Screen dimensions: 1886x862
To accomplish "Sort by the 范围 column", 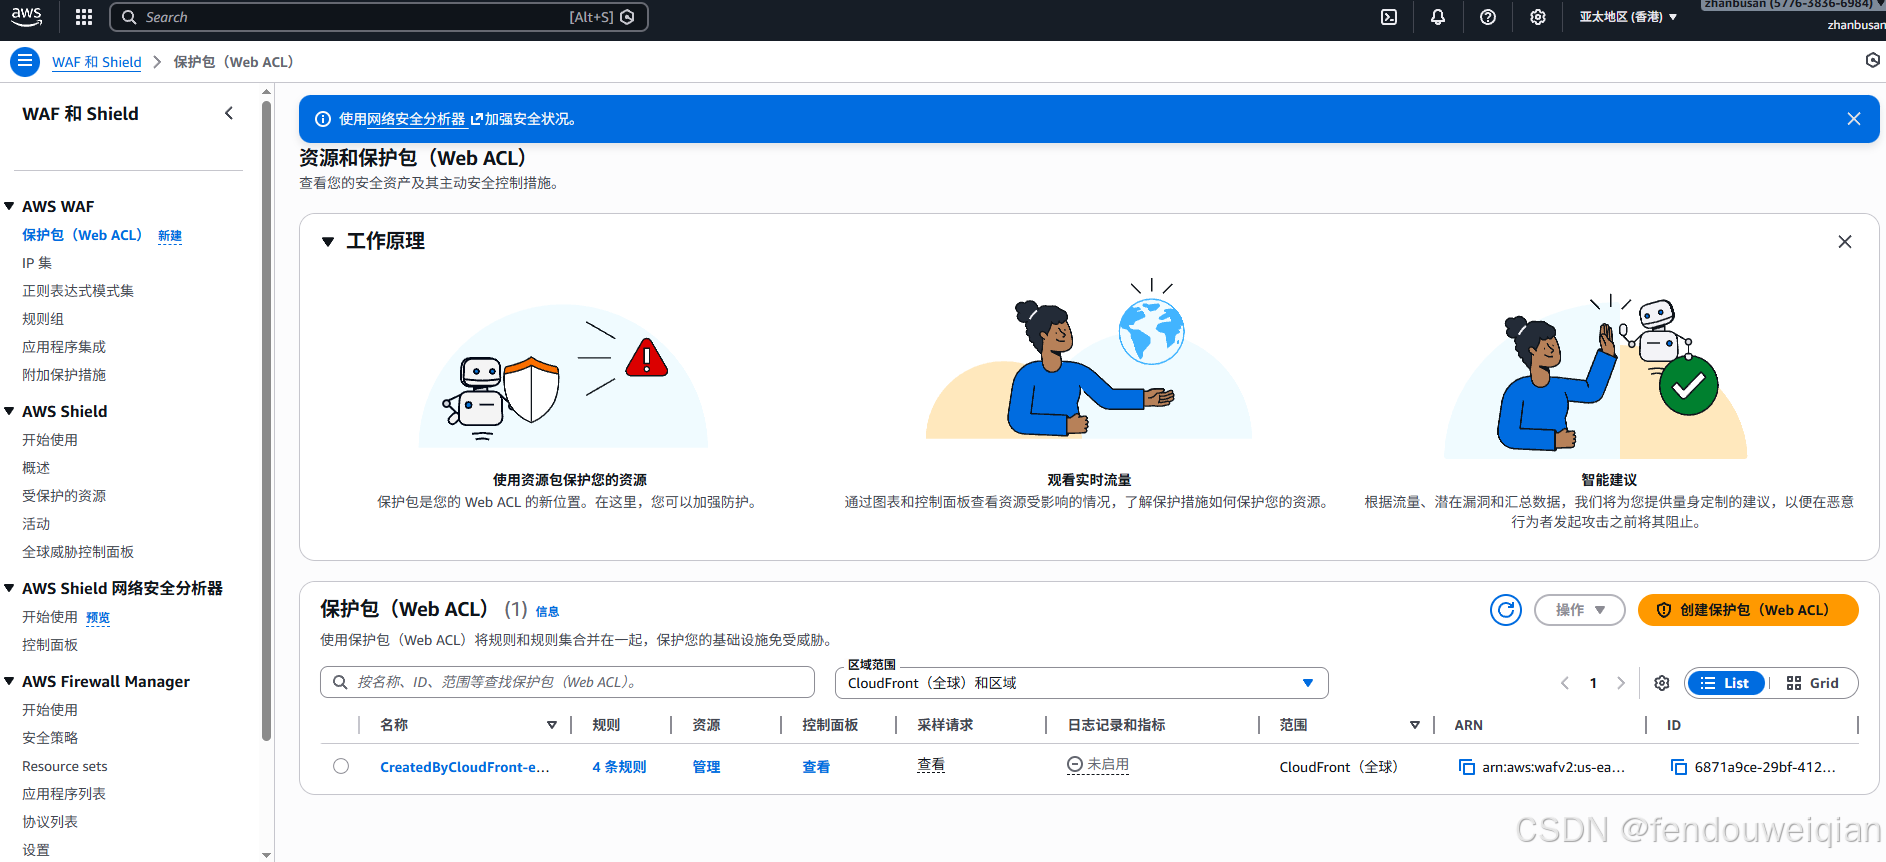I will click(x=1415, y=725).
